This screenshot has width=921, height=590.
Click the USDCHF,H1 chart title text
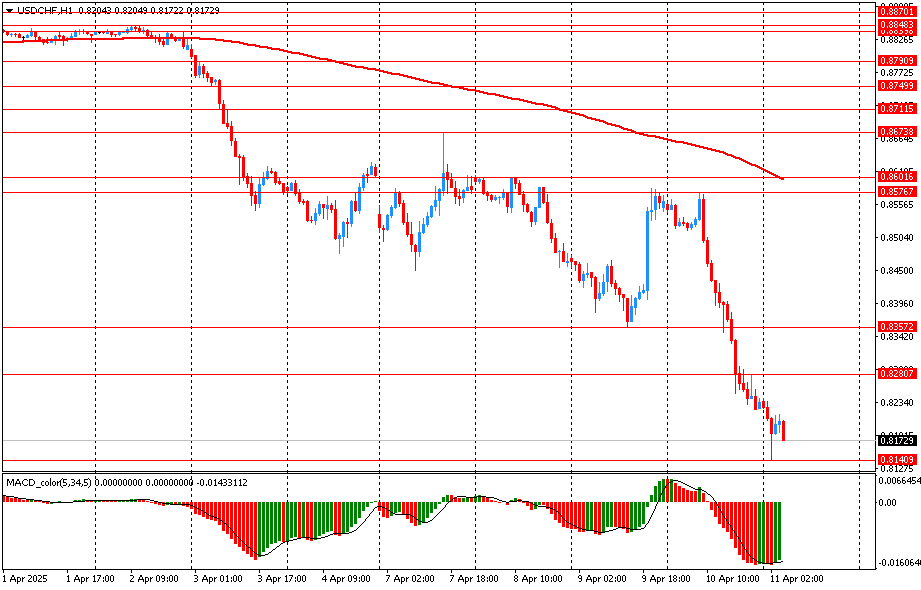point(44,9)
